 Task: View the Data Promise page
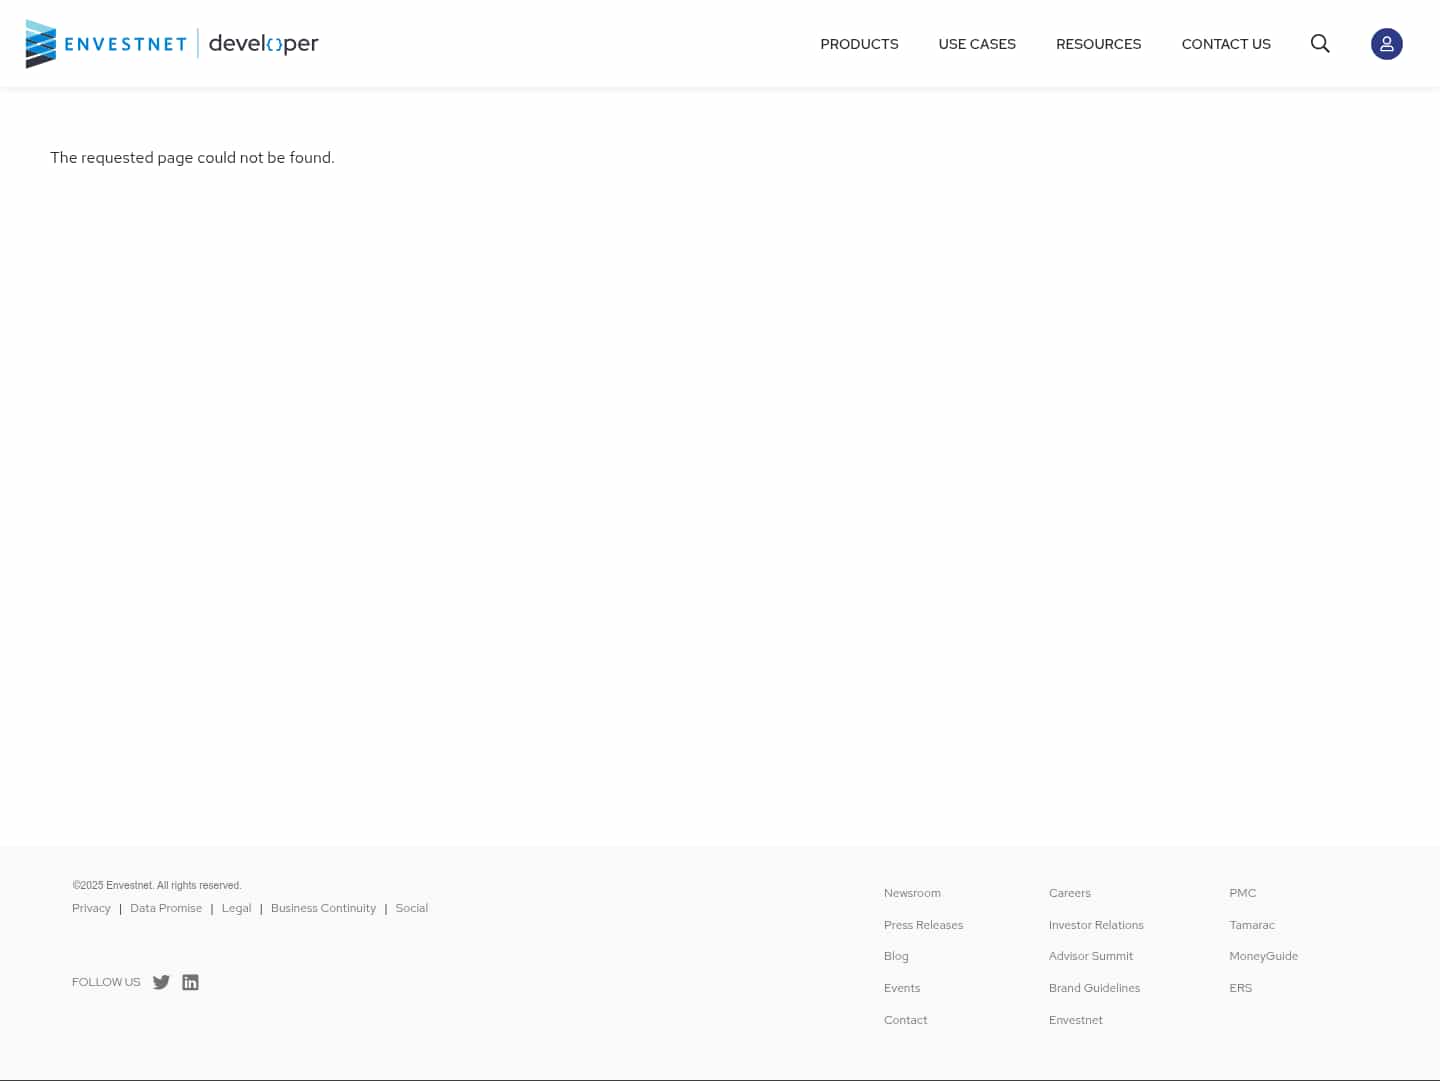(166, 908)
